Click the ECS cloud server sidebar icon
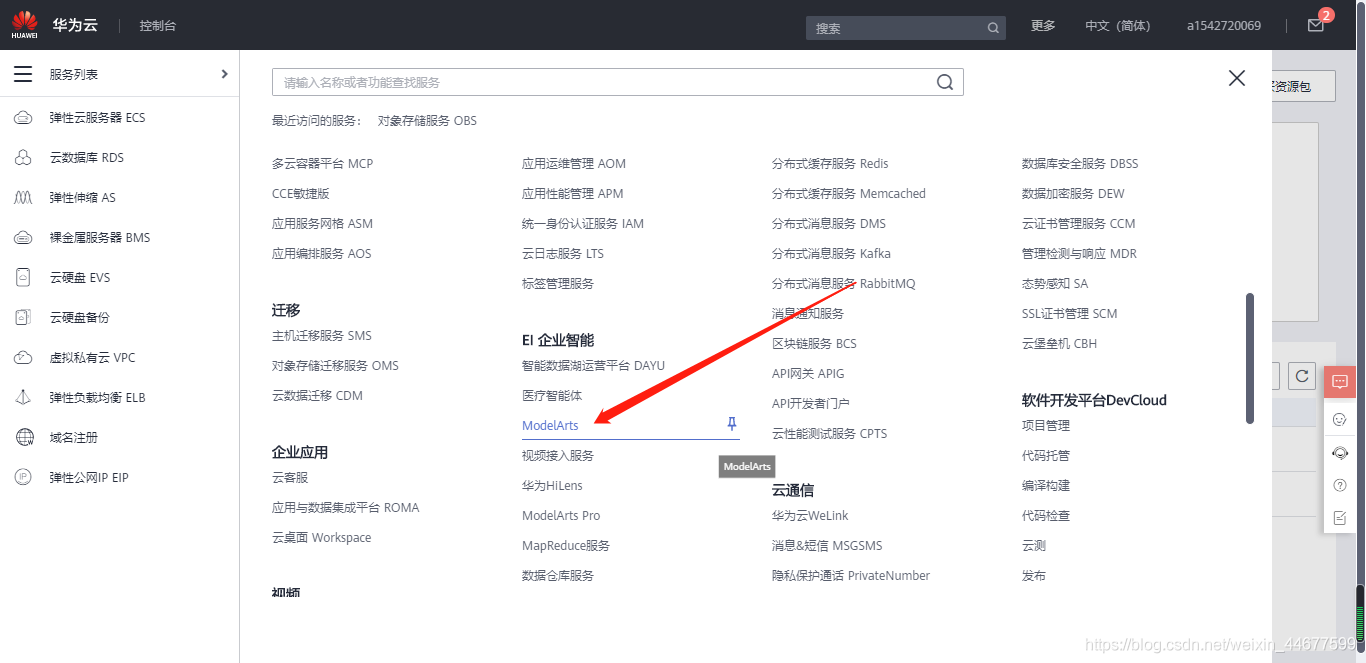Image resolution: width=1366 pixels, height=663 pixels. 23,118
